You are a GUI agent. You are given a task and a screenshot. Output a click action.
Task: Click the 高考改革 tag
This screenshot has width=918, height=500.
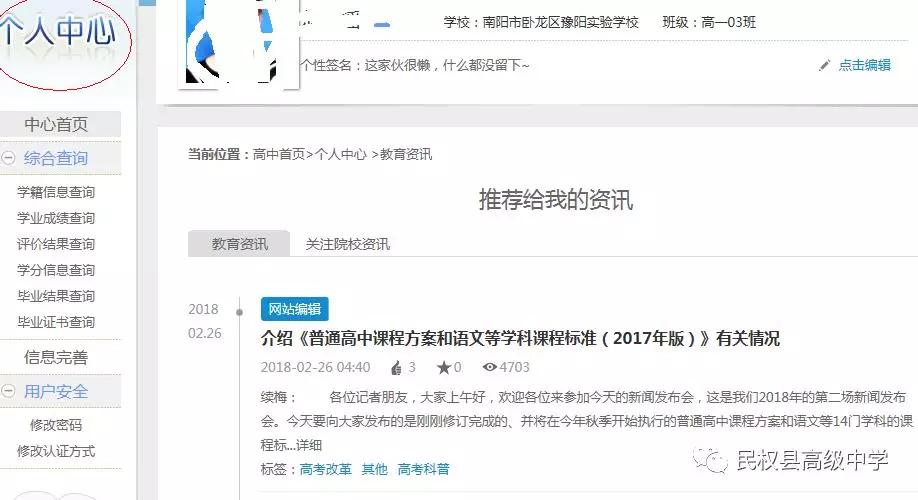[x=325, y=468]
